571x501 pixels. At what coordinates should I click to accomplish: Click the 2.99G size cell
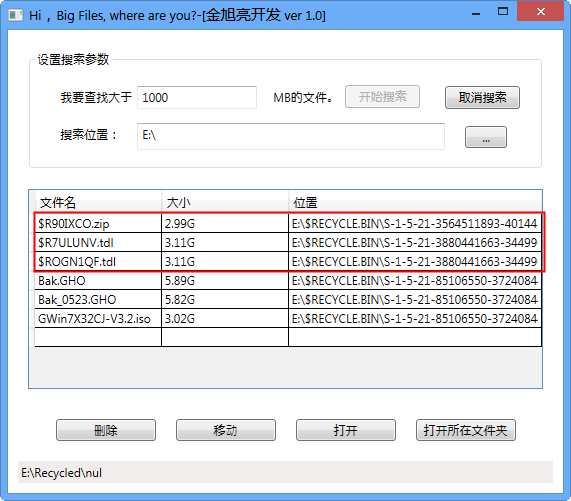click(225, 224)
